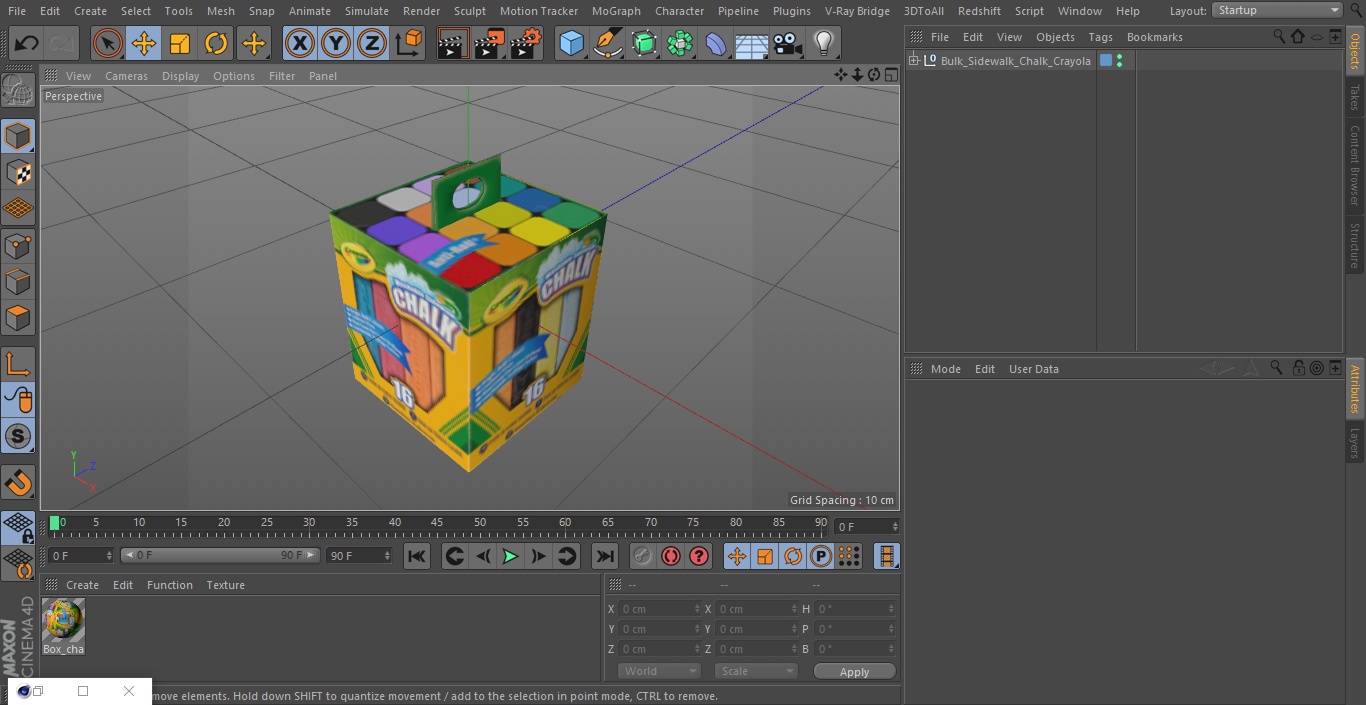The image size is (1366, 705).
Task: Open the MoGraph menu
Action: 616,11
